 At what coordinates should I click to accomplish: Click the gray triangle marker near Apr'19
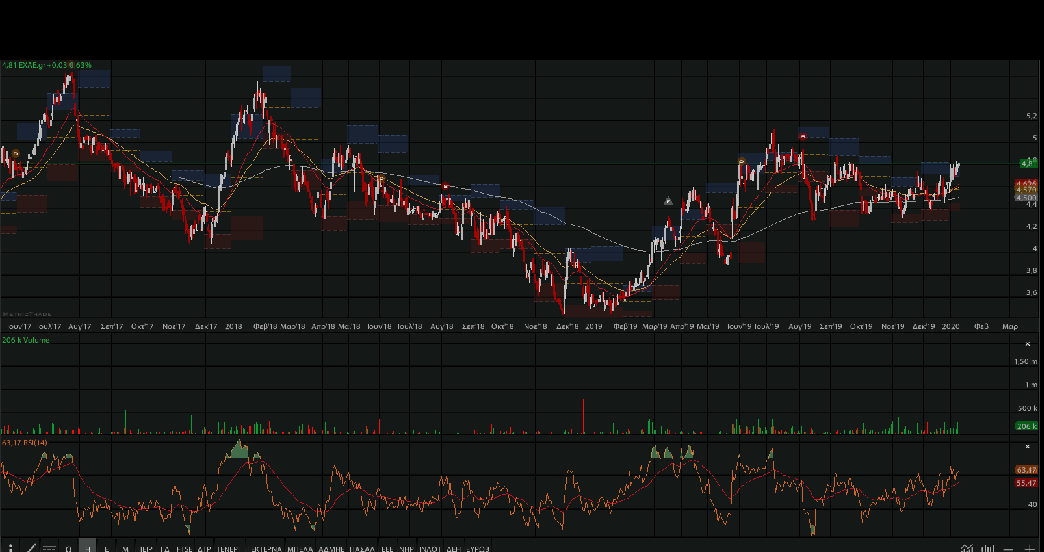click(x=668, y=201)
